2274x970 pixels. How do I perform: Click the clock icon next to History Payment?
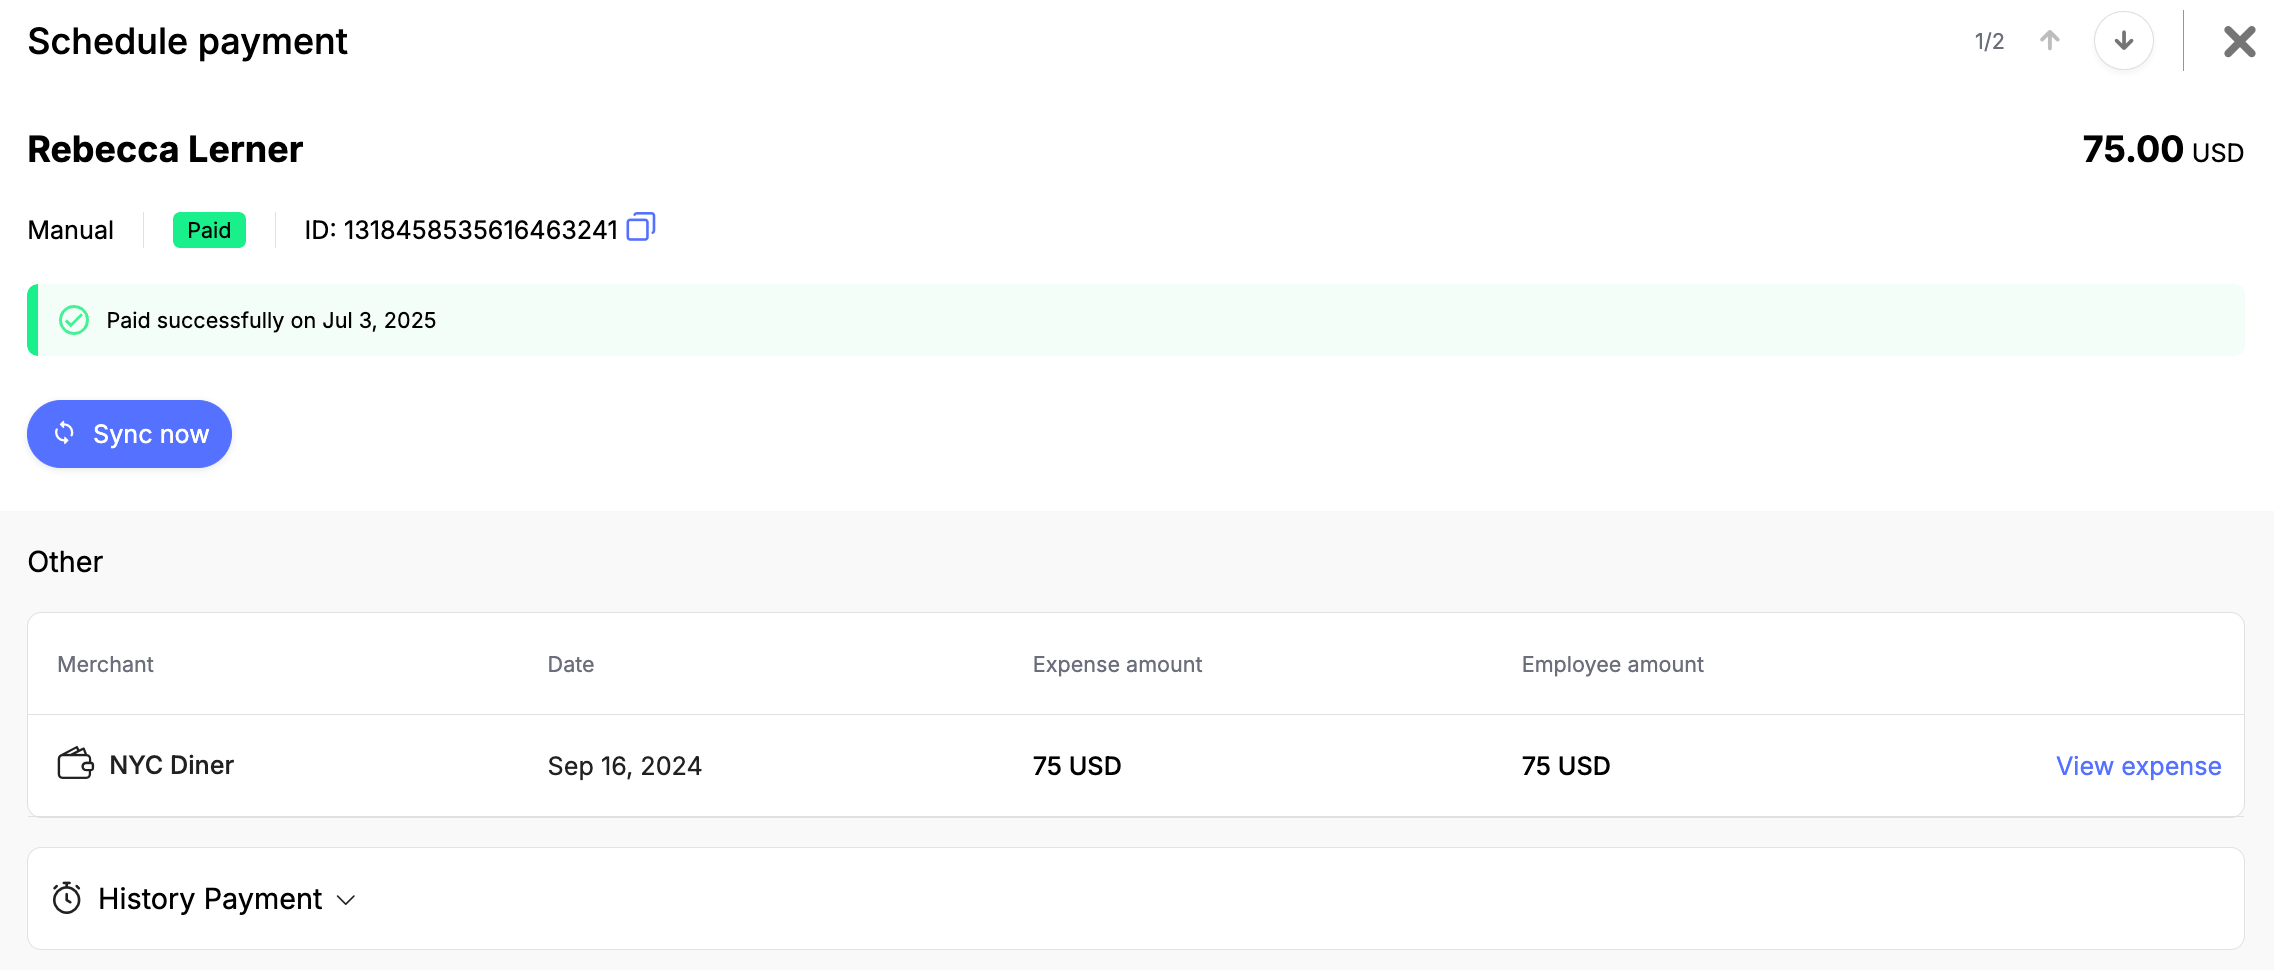point(67,898)
